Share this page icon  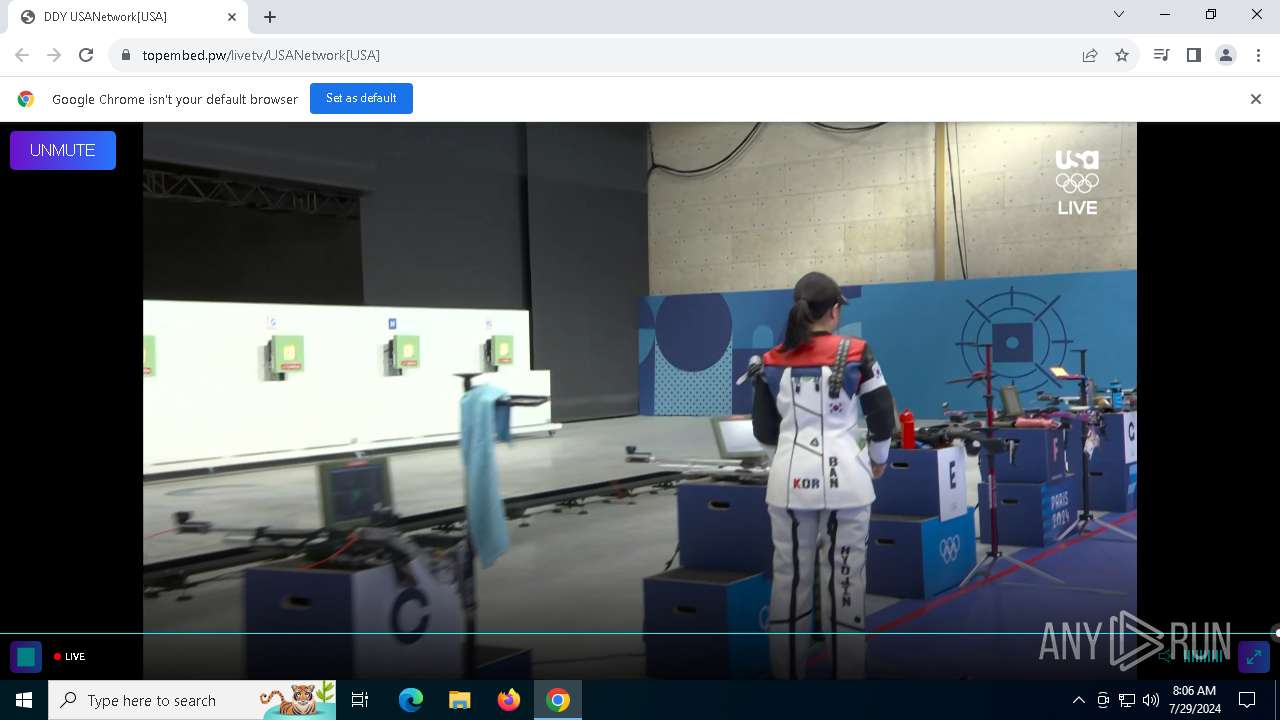click(1090, 55)
